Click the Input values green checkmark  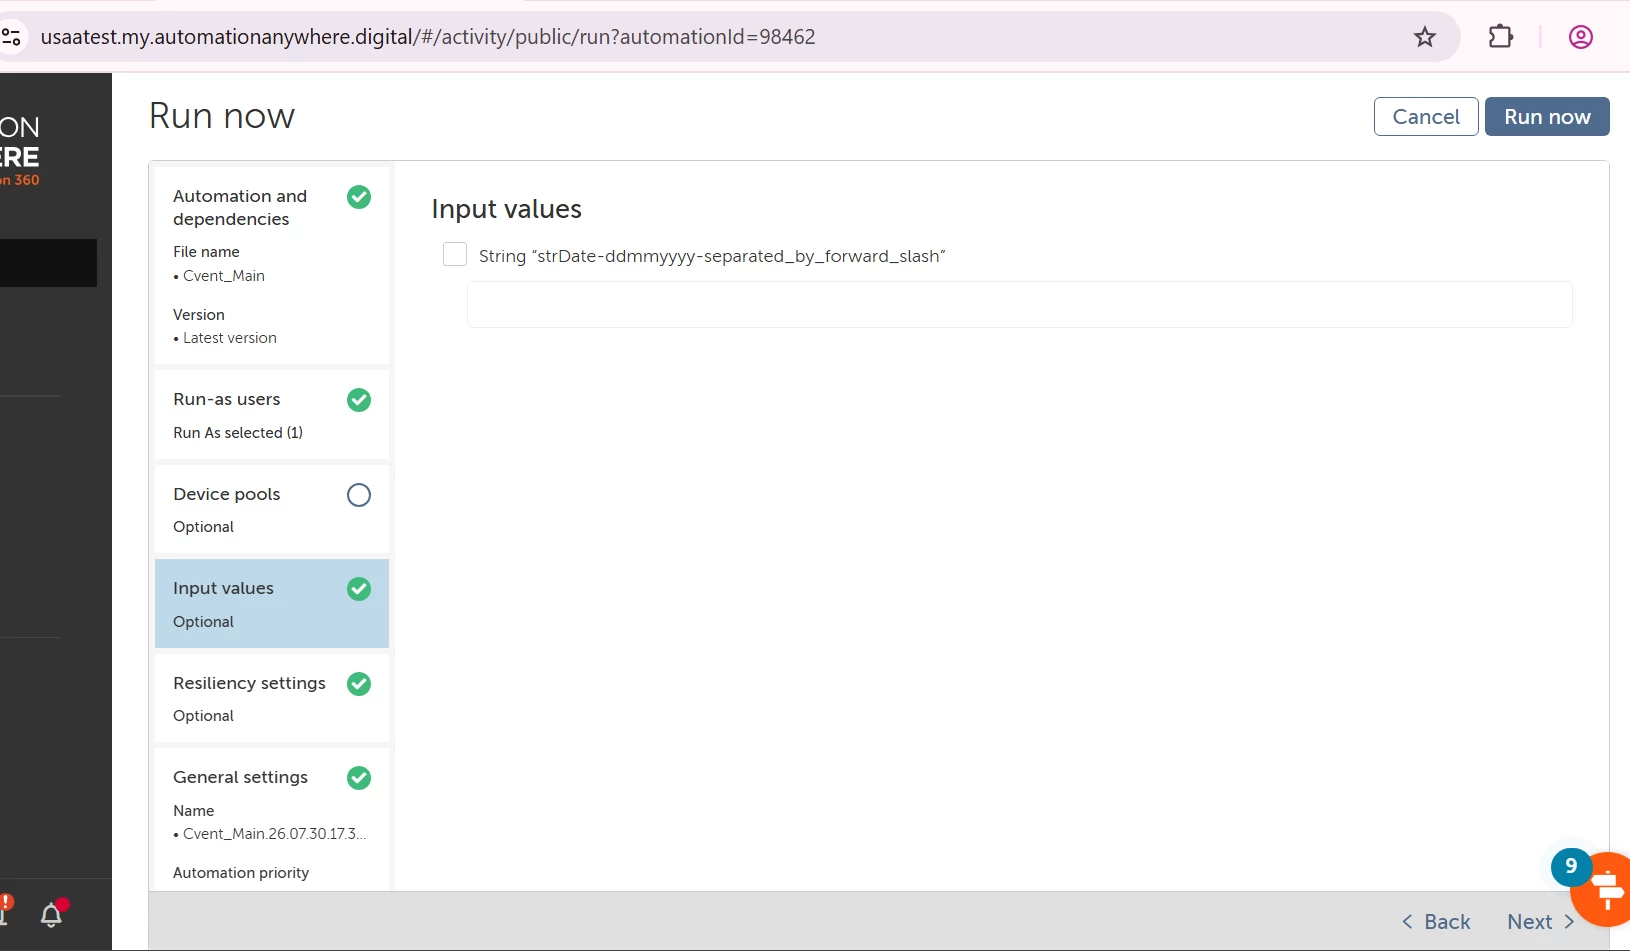tap(359, 589)
